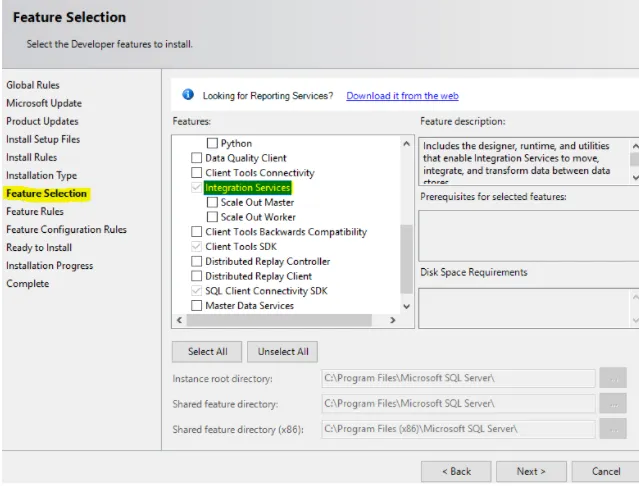The image size is (639, 486).
Task: Click the Prerequisites for selected features box
Action: [529, 236]
